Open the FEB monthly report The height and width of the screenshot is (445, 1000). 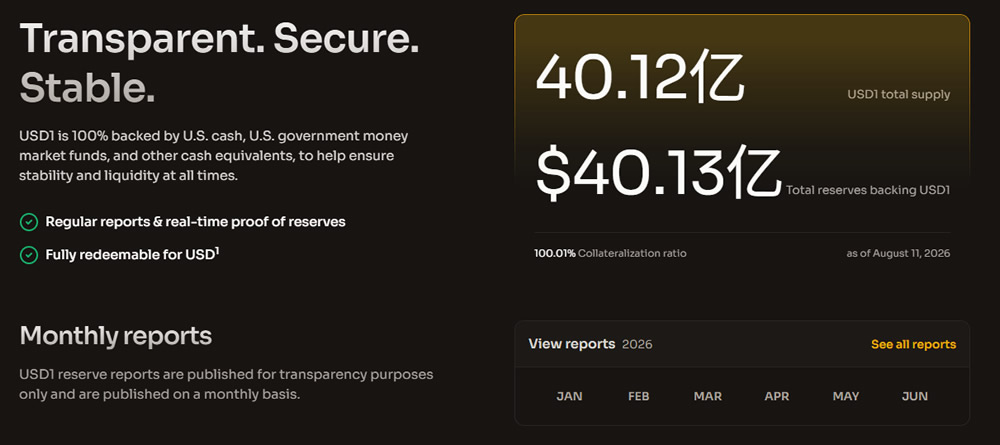coord(638,396)
